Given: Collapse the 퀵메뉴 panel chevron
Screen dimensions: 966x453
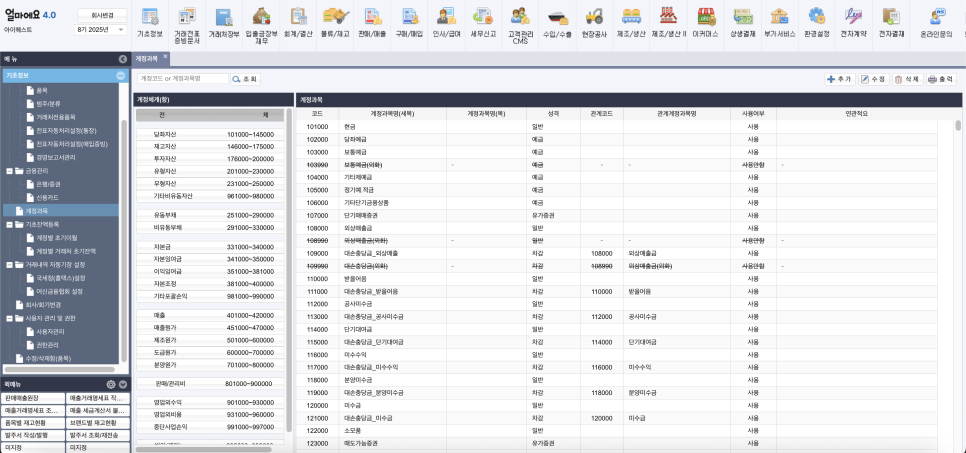Looking at the screenshot, I should click(x=123, y=384).
